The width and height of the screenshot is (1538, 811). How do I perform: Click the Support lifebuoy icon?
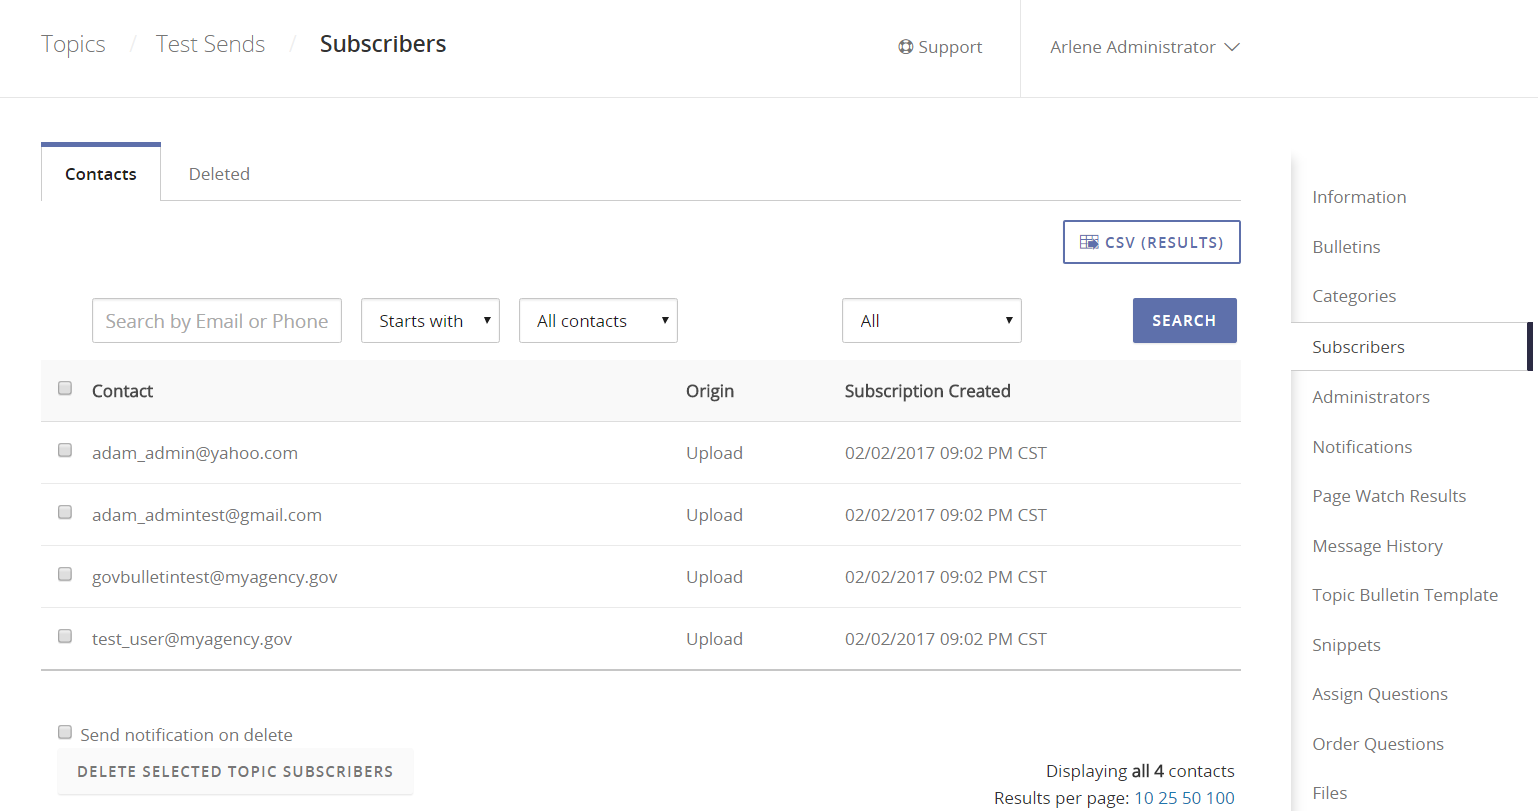(905, 47)
